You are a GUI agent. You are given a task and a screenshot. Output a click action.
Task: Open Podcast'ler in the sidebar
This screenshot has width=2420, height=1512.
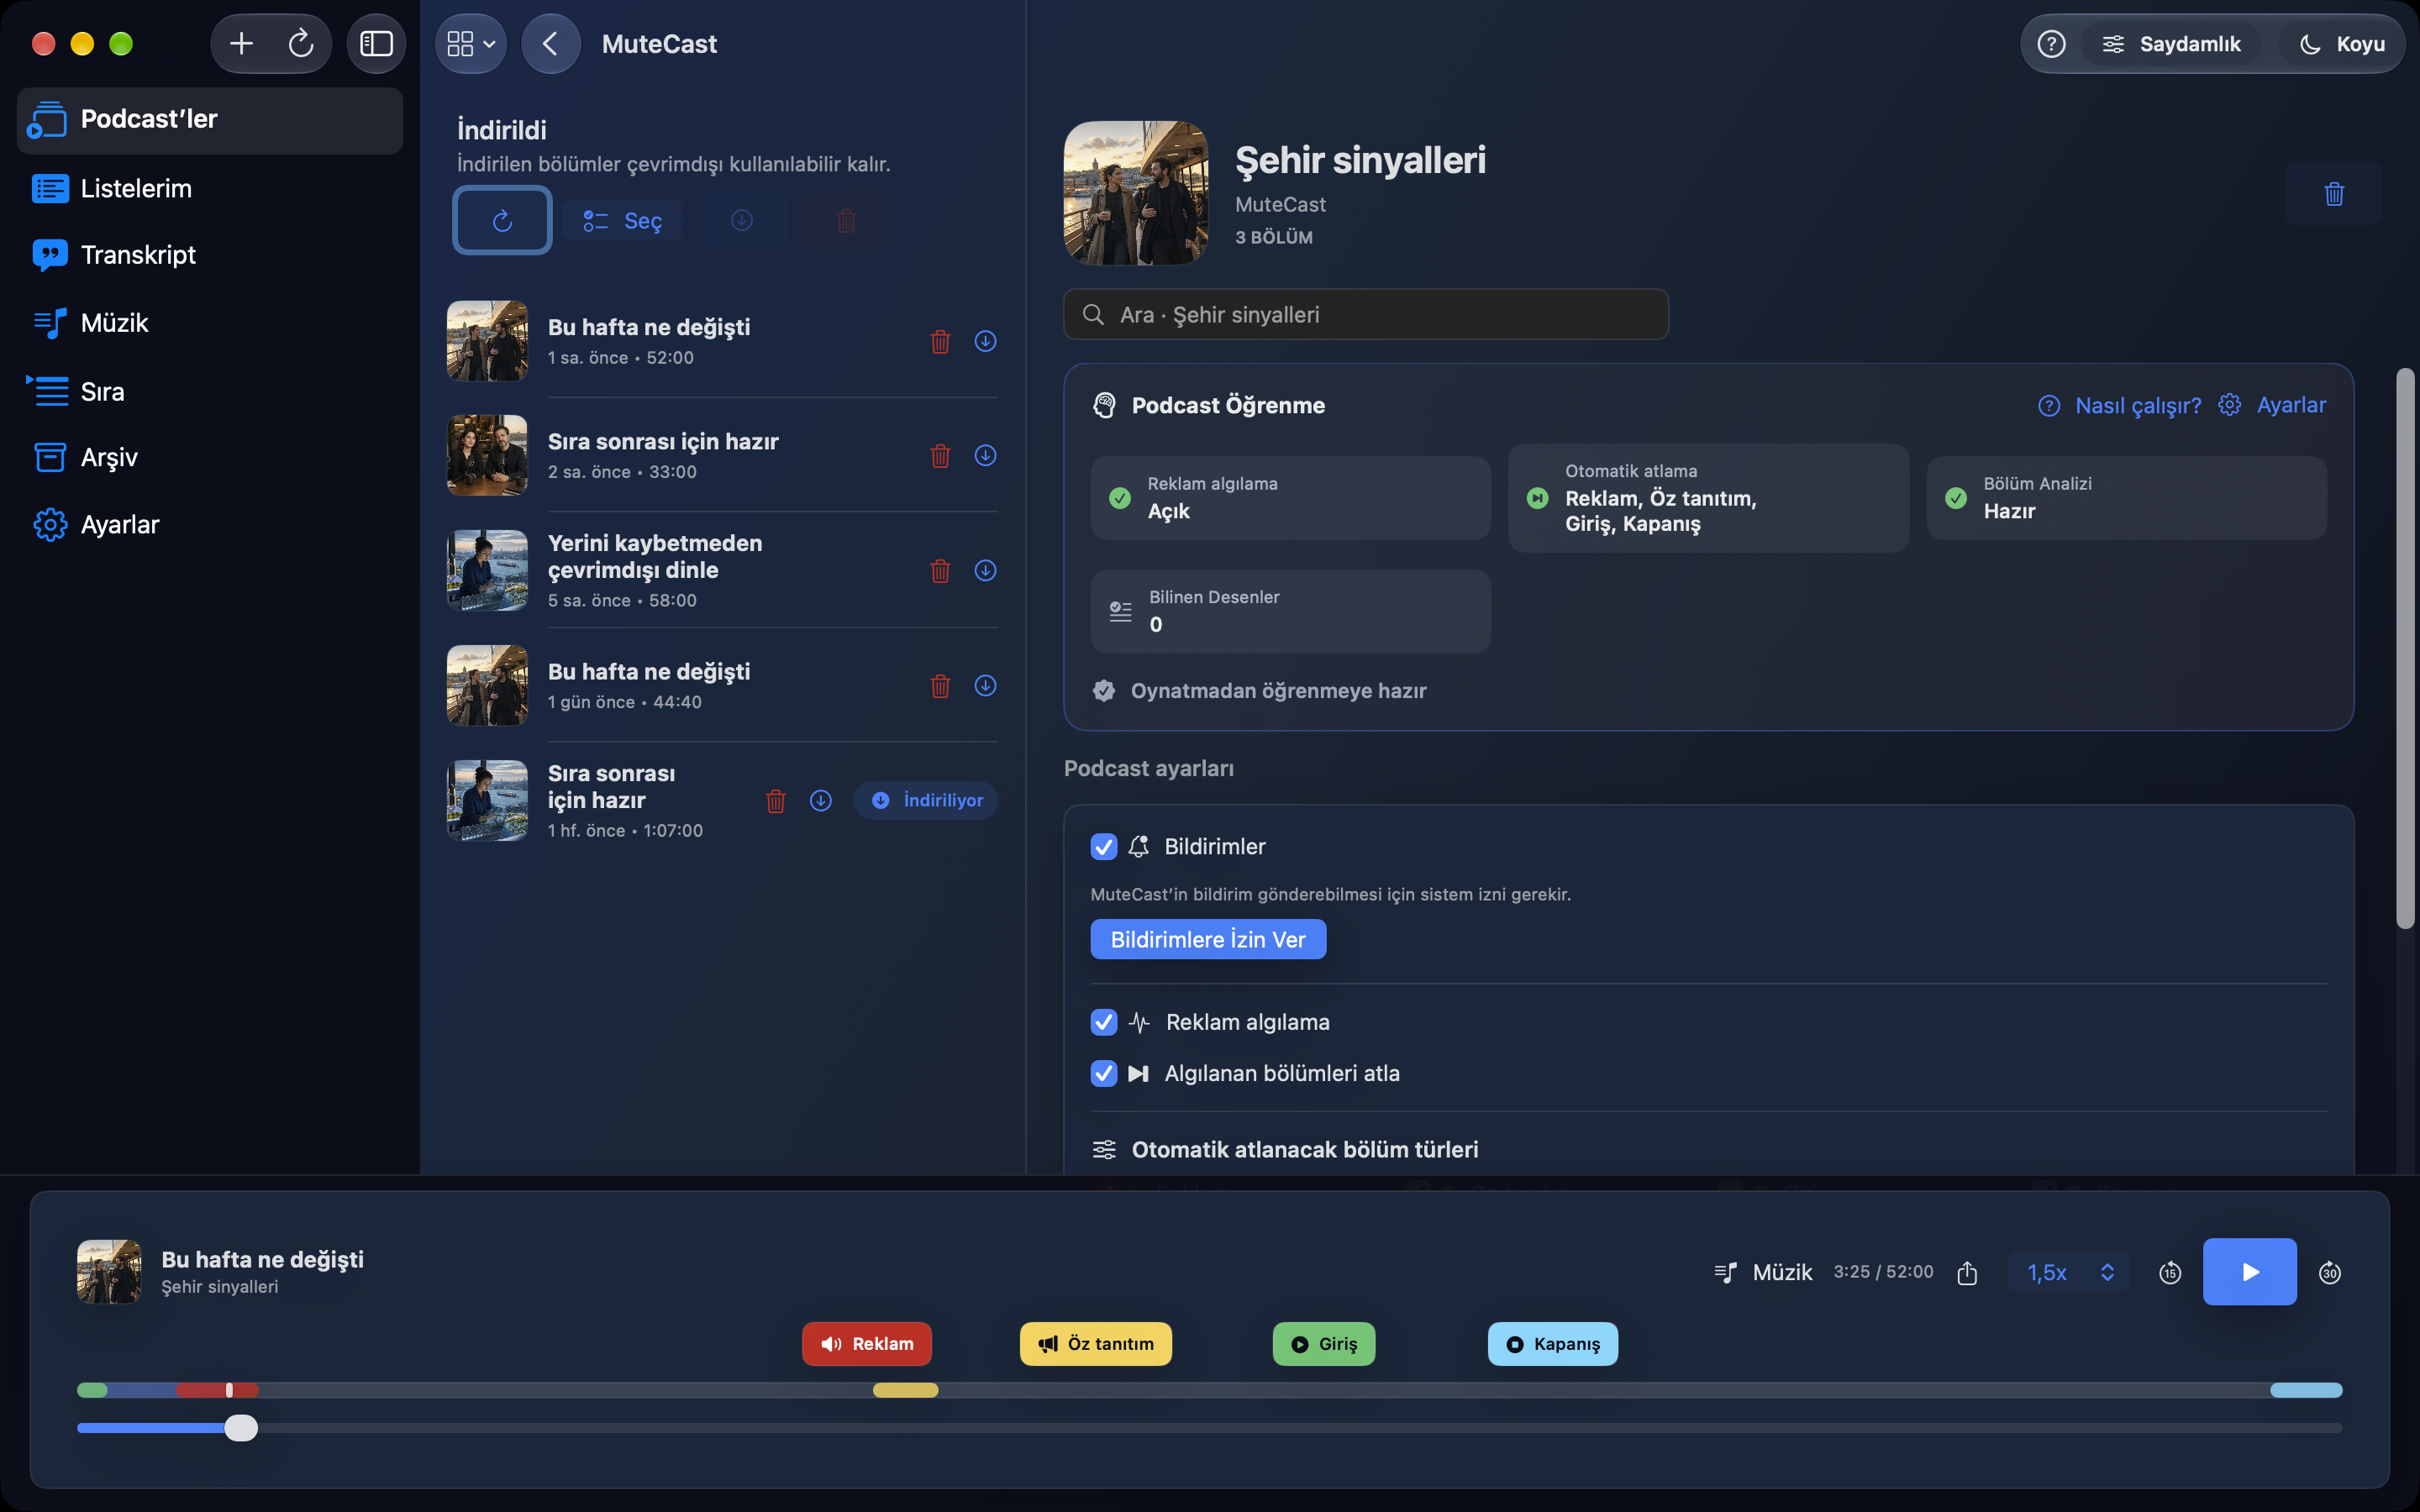tap(210, 120)
